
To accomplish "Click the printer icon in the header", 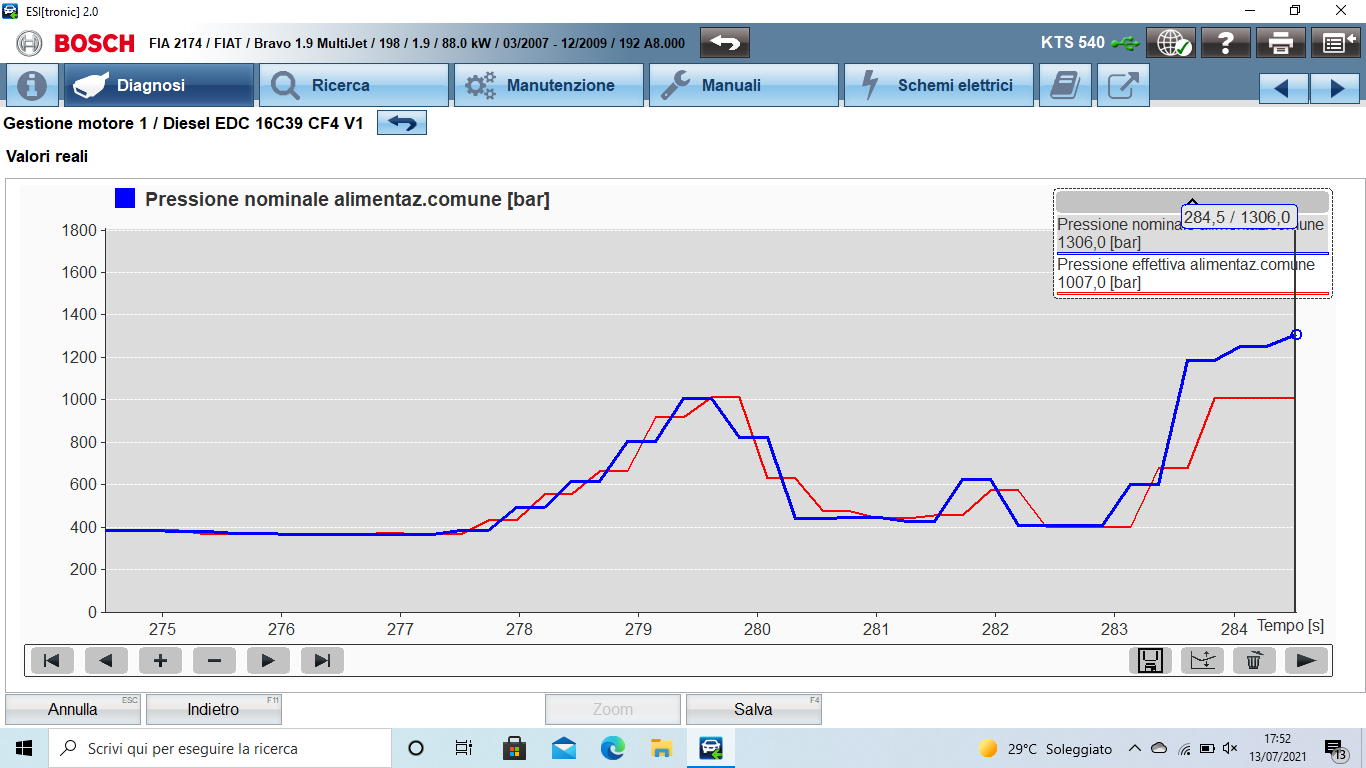I will tap(1281, 43).
